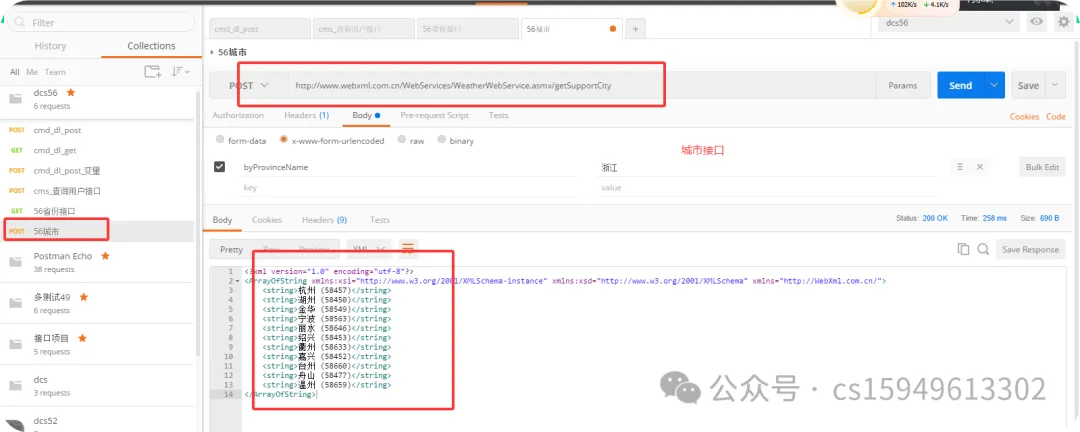Open the 接口项目 collection folder

14,344
